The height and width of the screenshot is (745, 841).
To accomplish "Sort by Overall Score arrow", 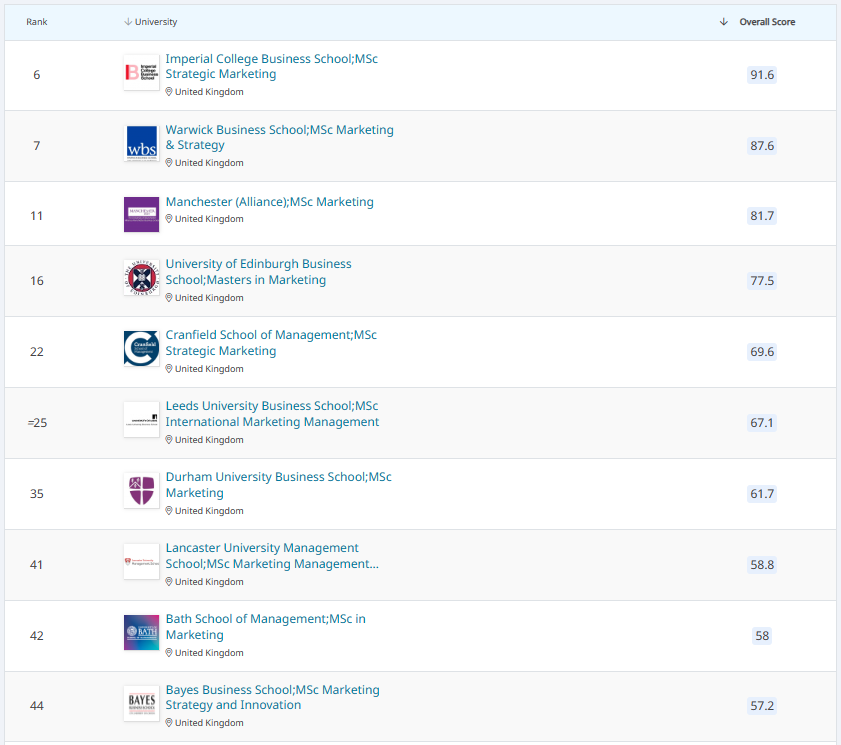I will click(x=724, y=21).
